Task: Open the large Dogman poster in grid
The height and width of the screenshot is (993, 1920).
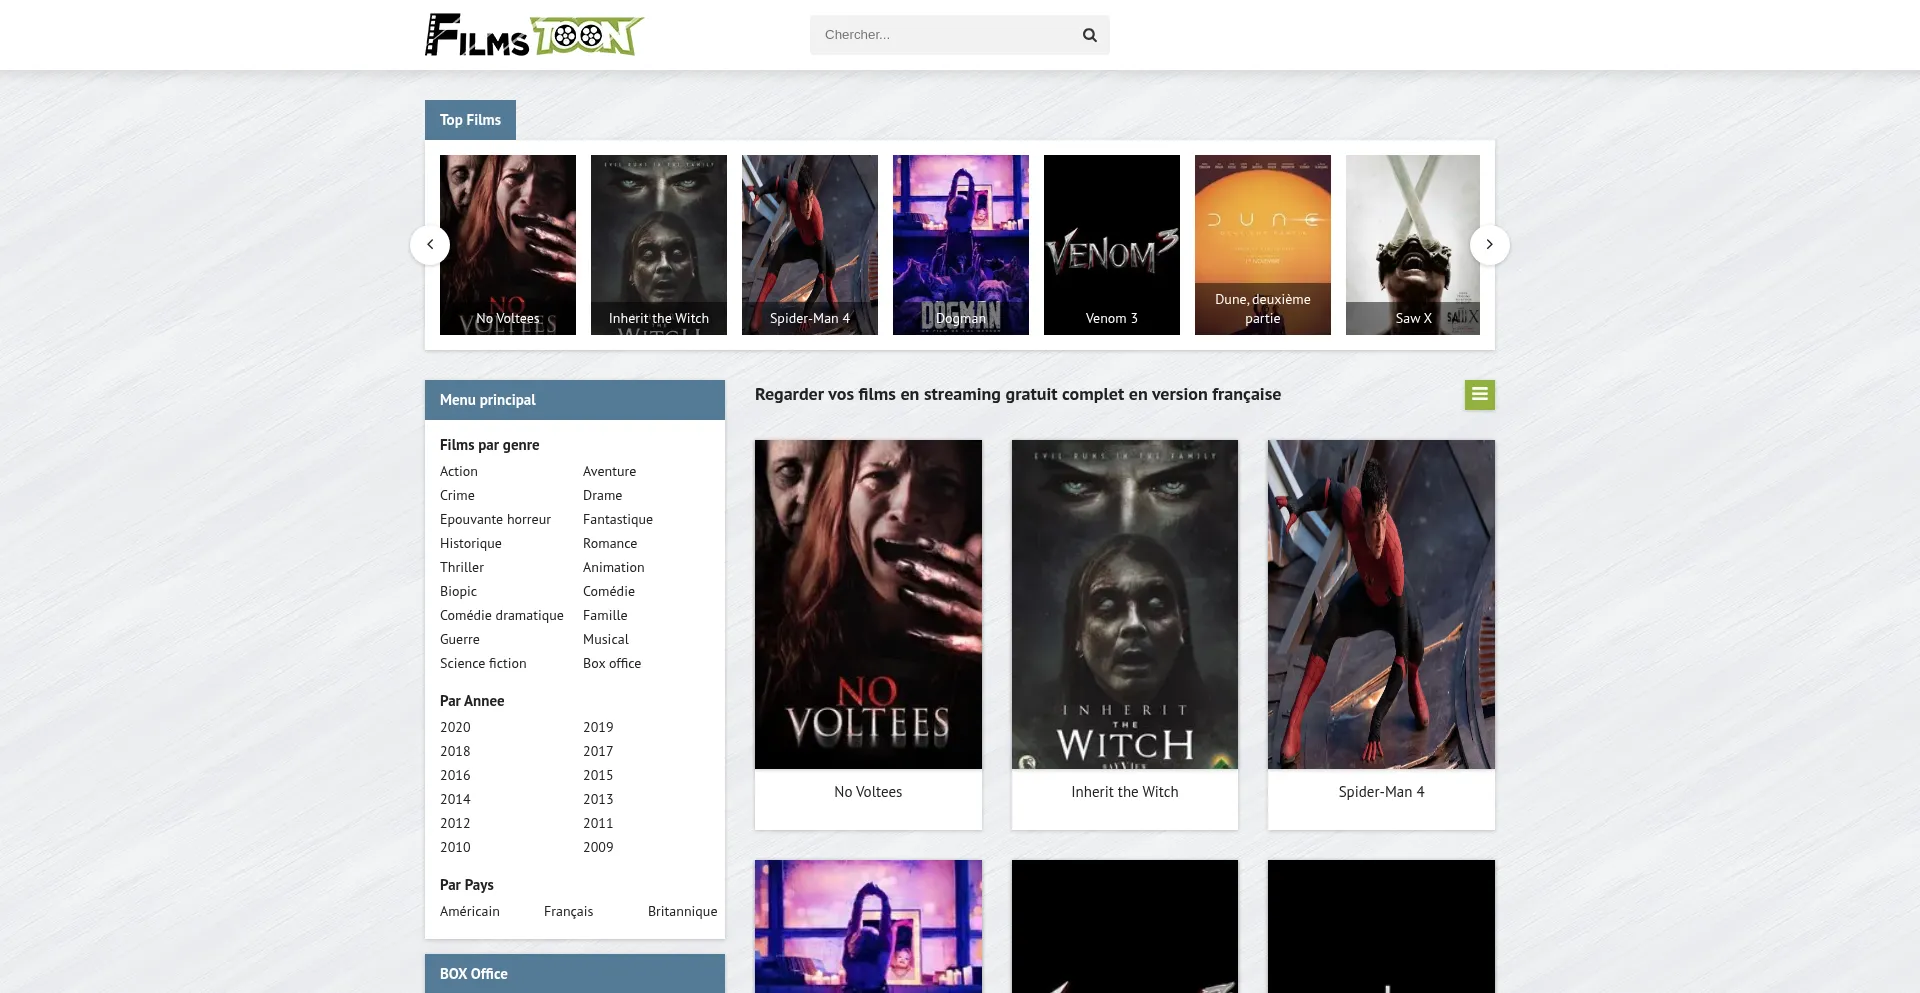Action: point(868,926)
